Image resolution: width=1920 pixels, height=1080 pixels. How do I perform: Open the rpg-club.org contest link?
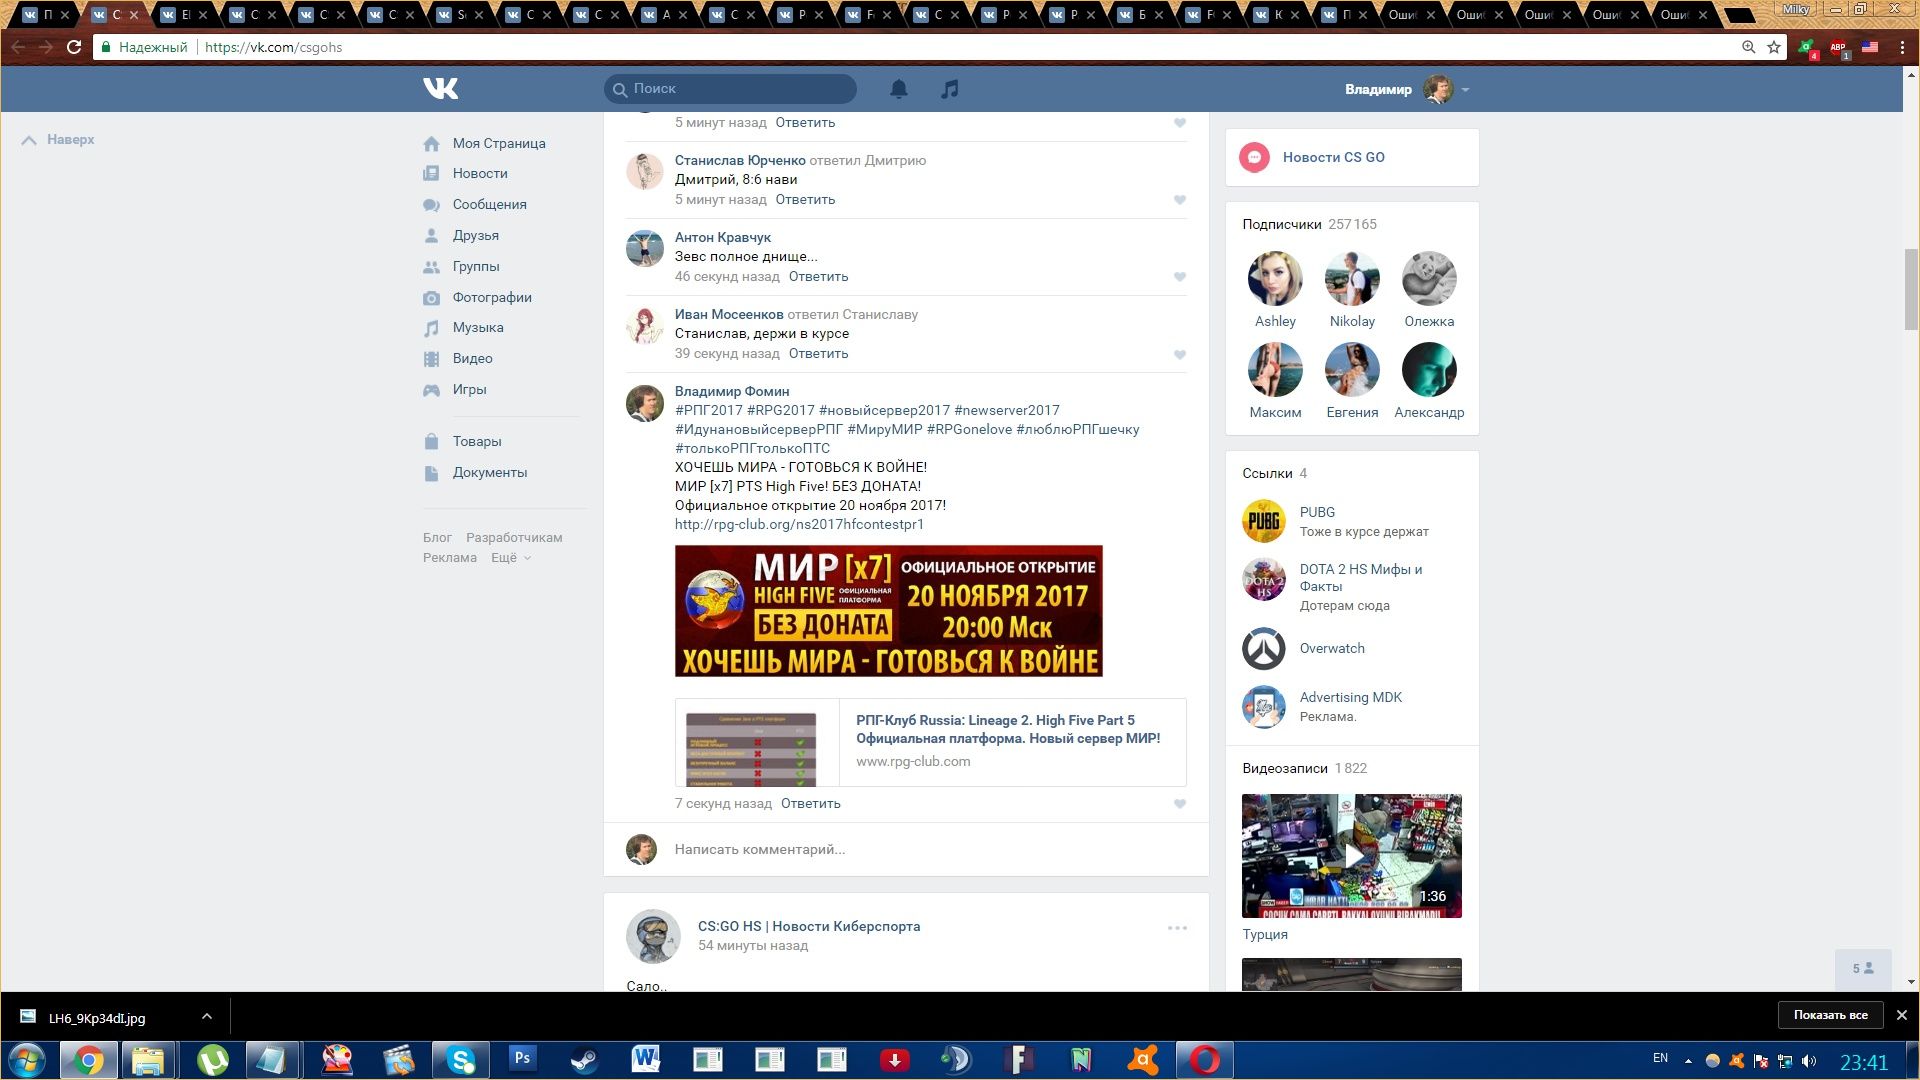click(x=799, y=524)
